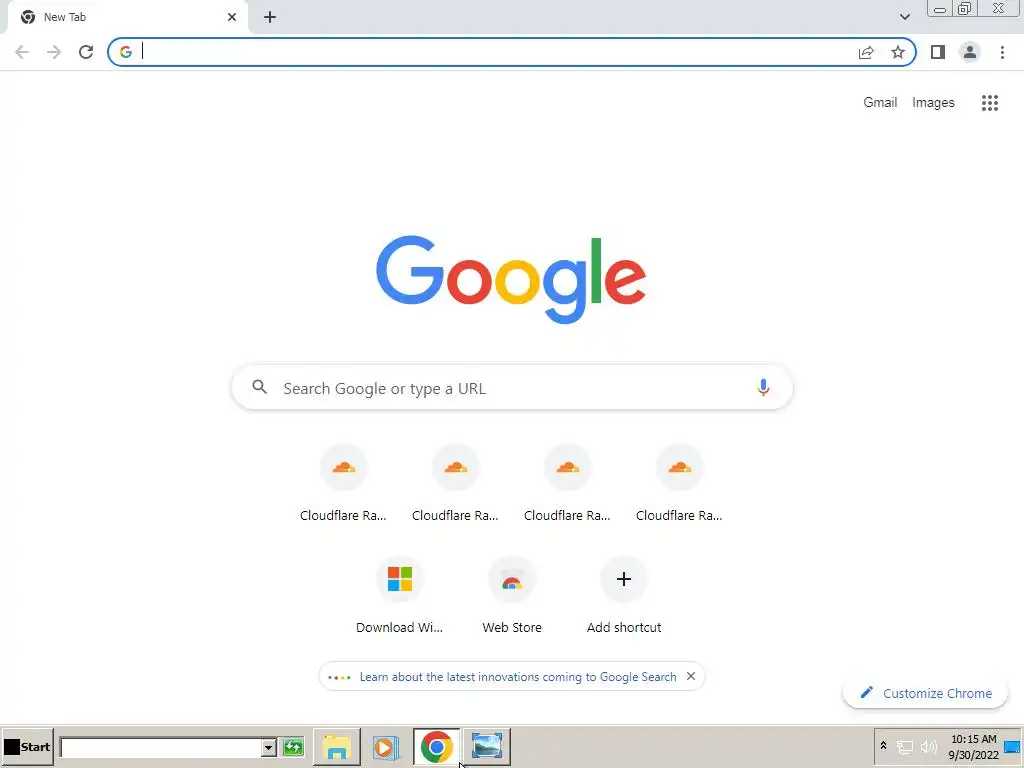Dismiss the Google Search innovations banner
Screen dimensions: 1024x768
coord(691,676)
